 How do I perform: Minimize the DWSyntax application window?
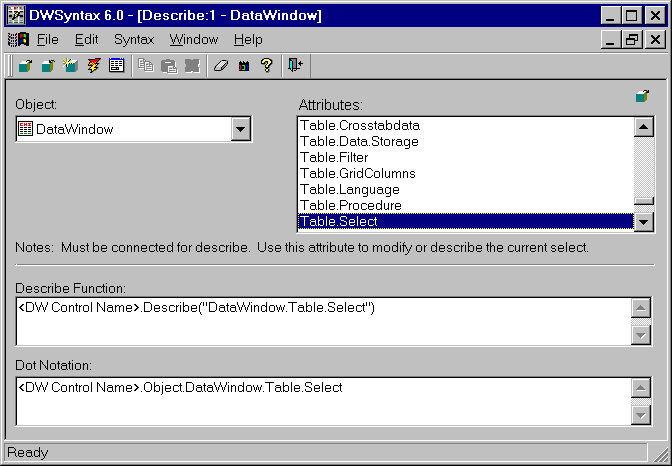click(x=610, y=16)
